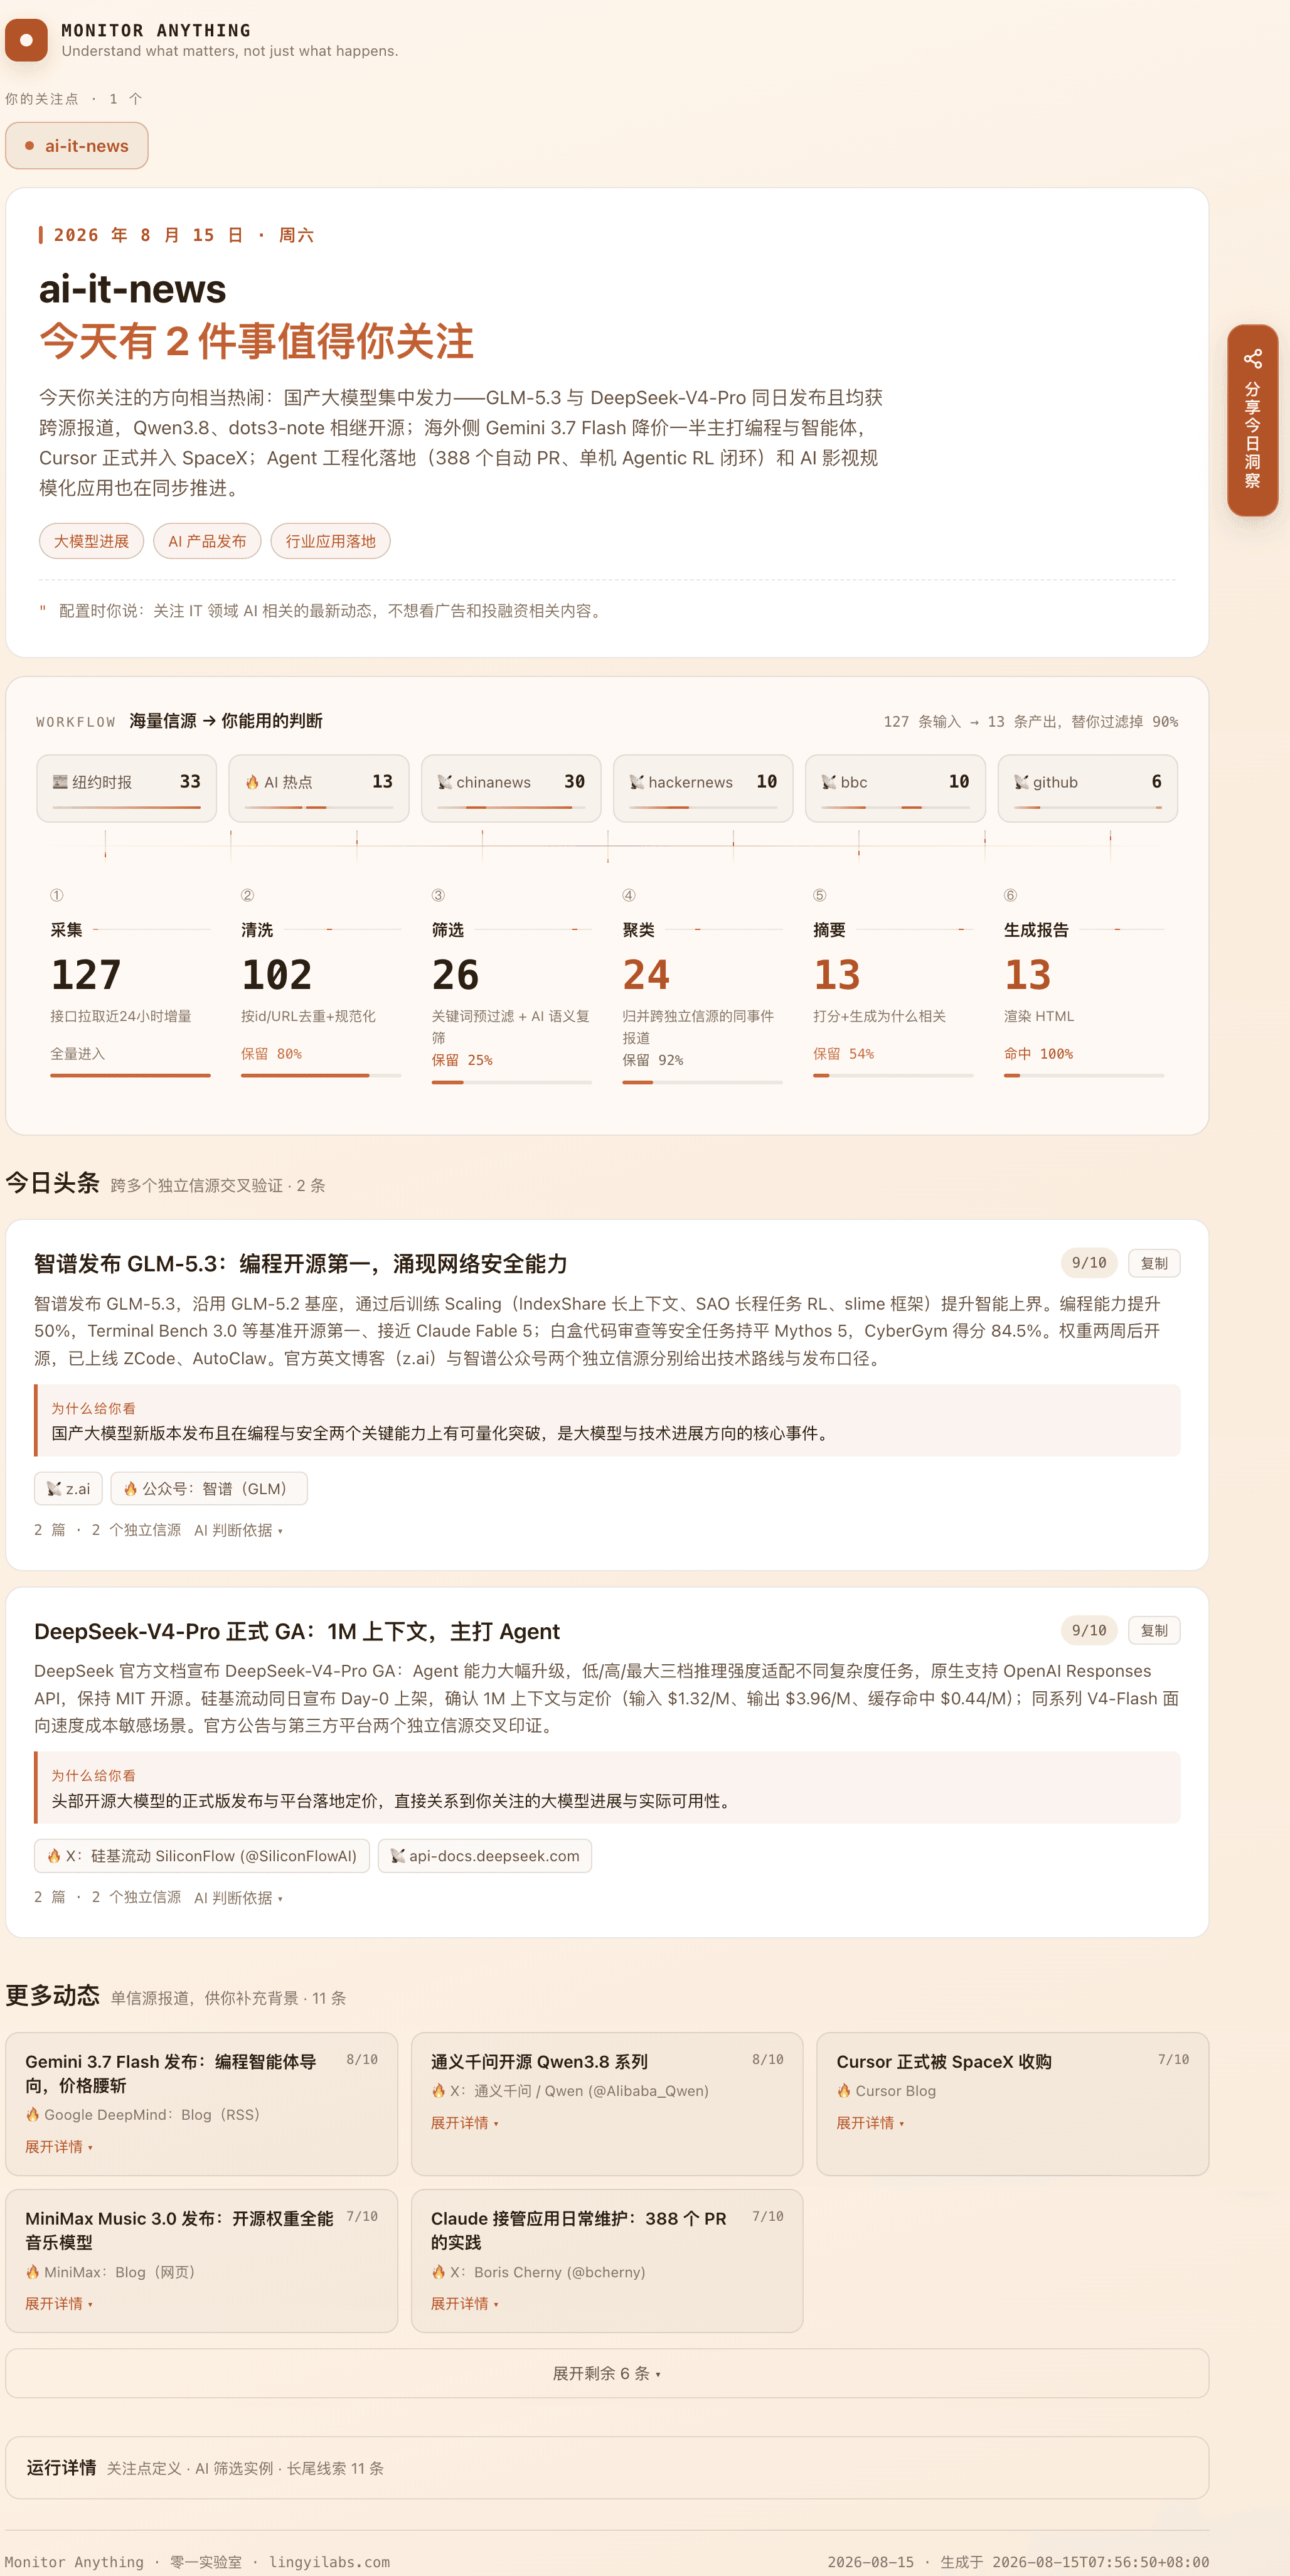Expand details of Cursor SpaceX card

870,2122
